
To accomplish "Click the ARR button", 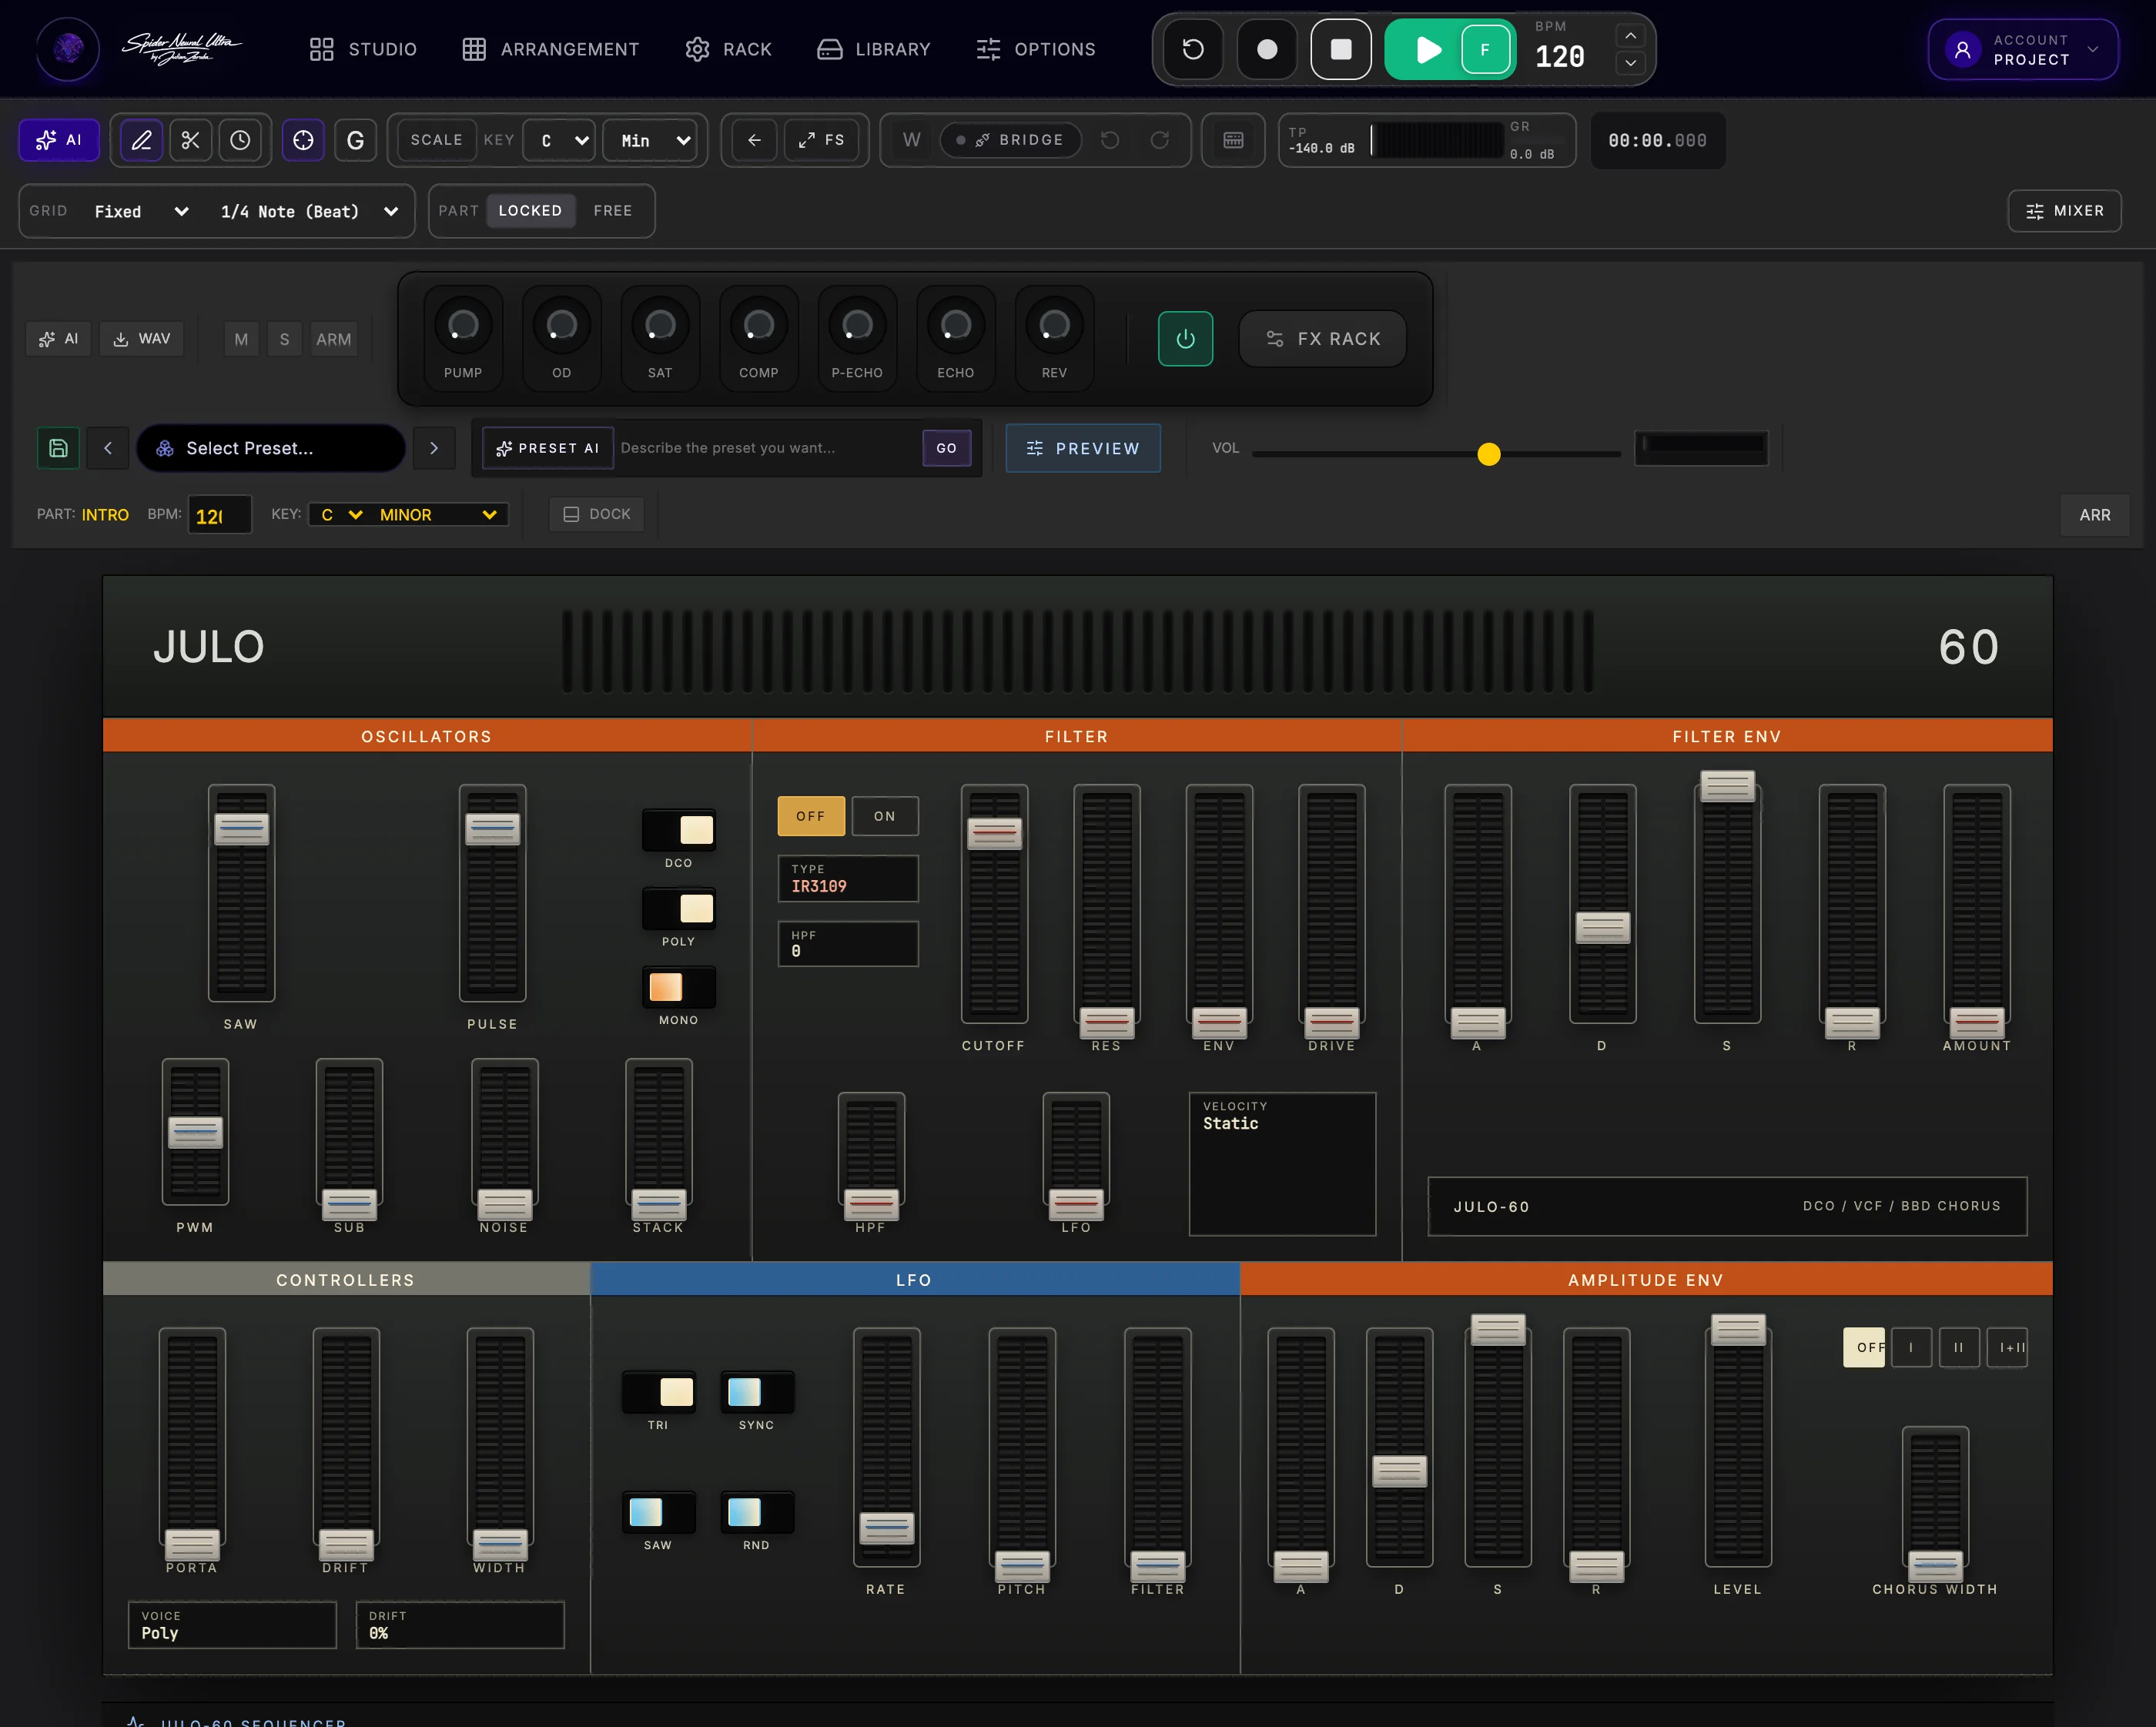I will (2094, 515).
